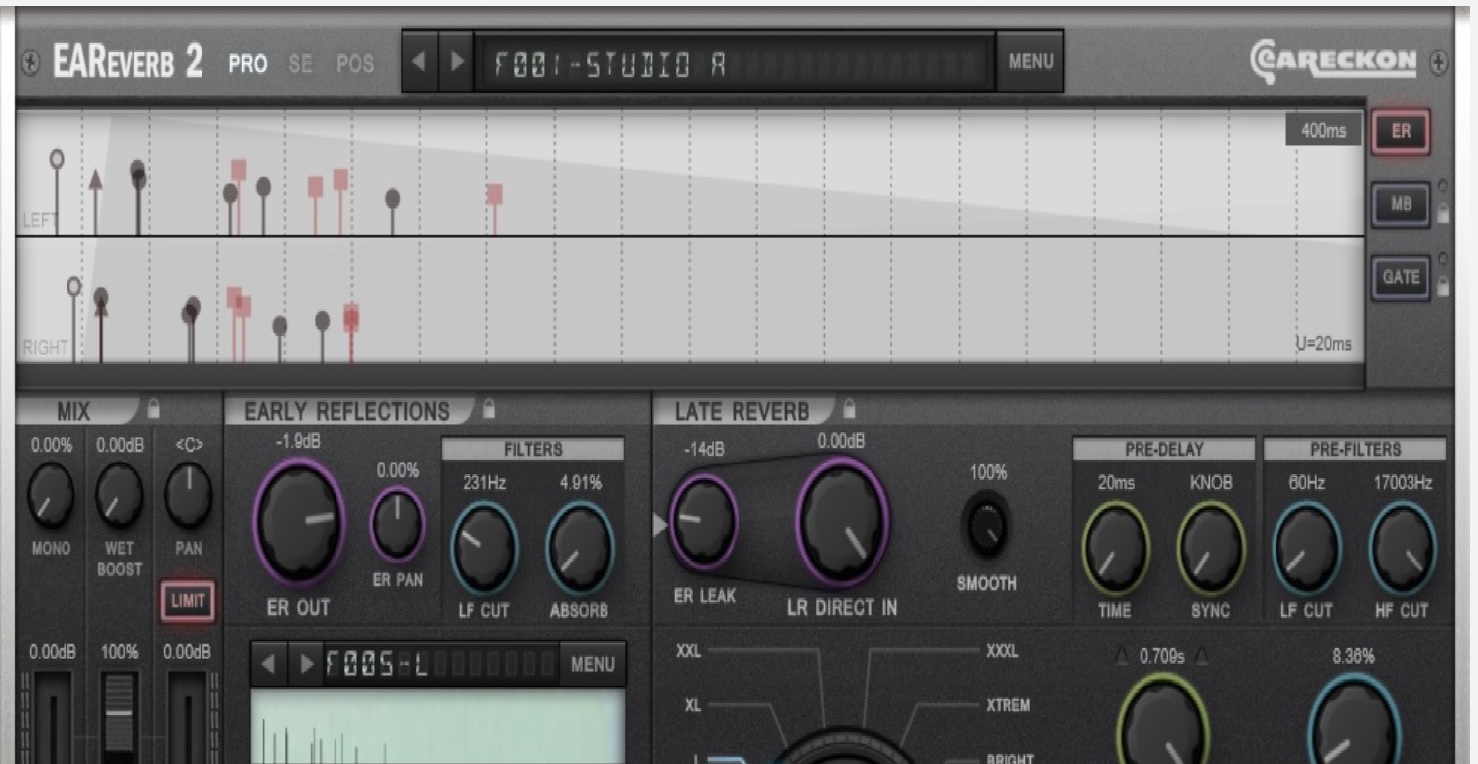Click the 17003Hz value above HF CUT
1478x764 pixels.
(1402, 483)
